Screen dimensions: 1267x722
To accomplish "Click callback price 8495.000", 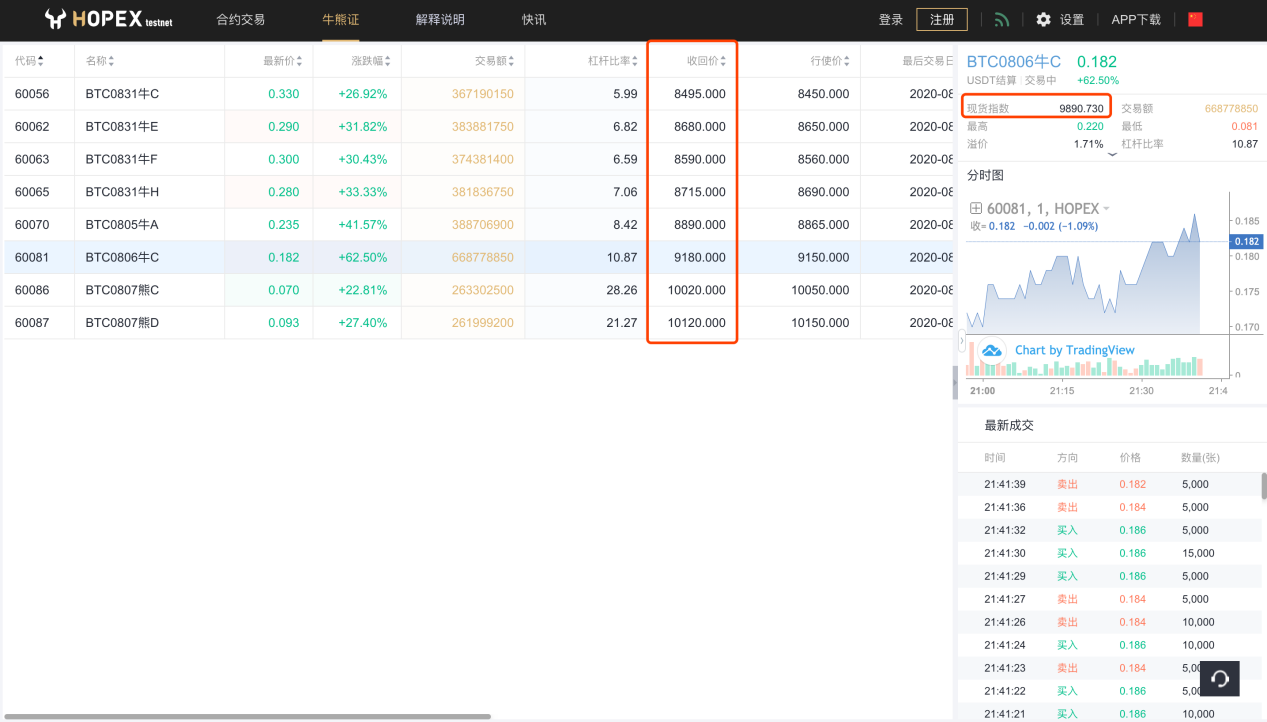I will point(700,94).
